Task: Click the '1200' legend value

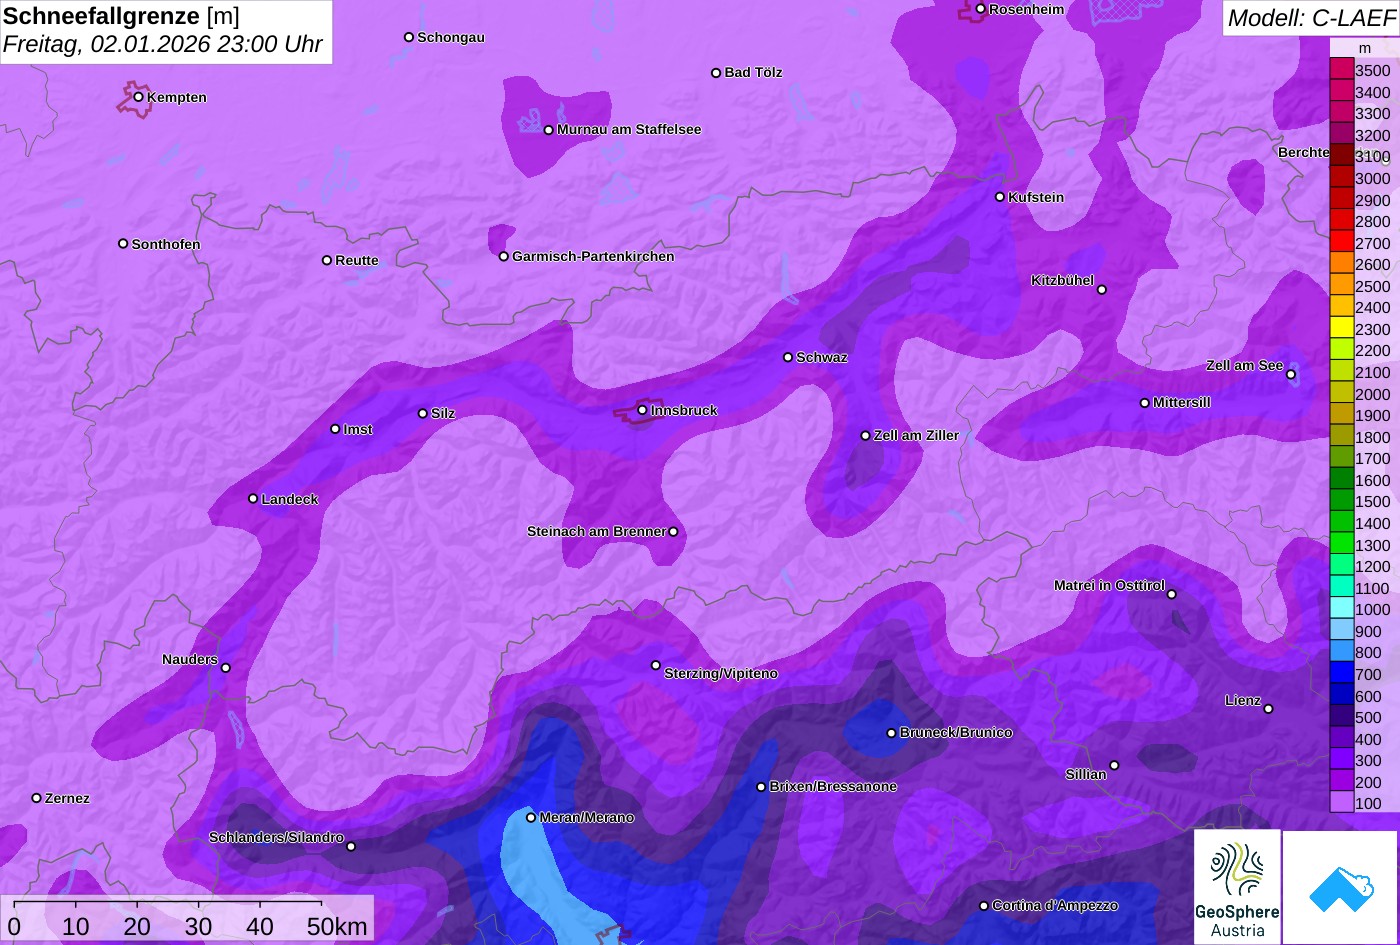Action: point(1373,566)
